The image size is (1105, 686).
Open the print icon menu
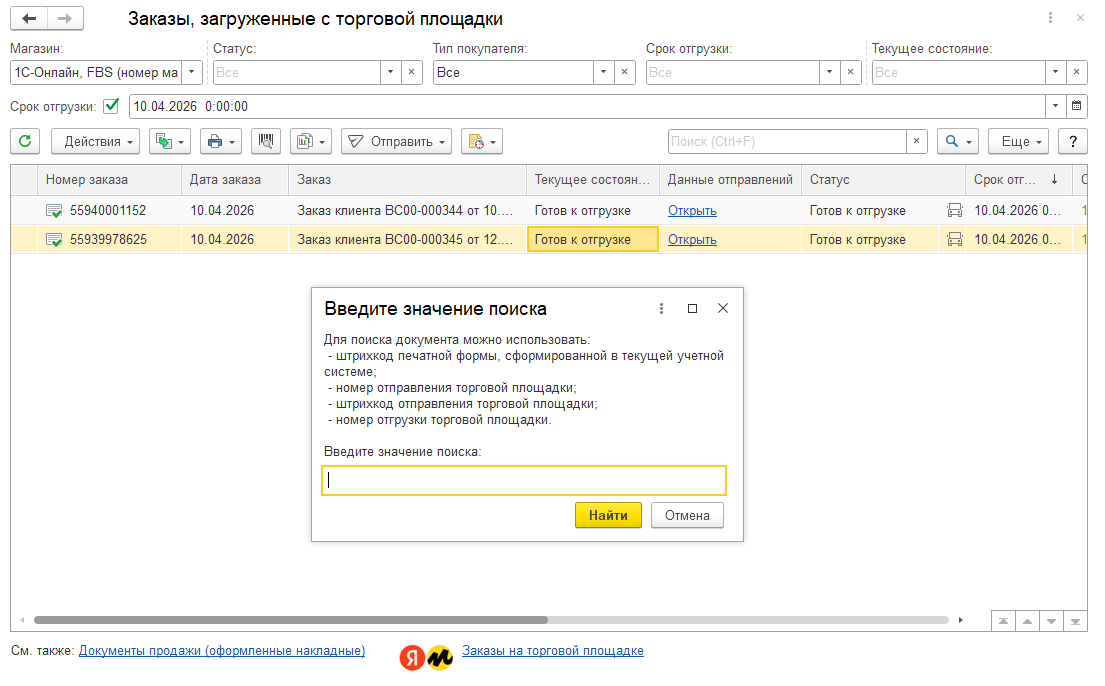(221, 141)
